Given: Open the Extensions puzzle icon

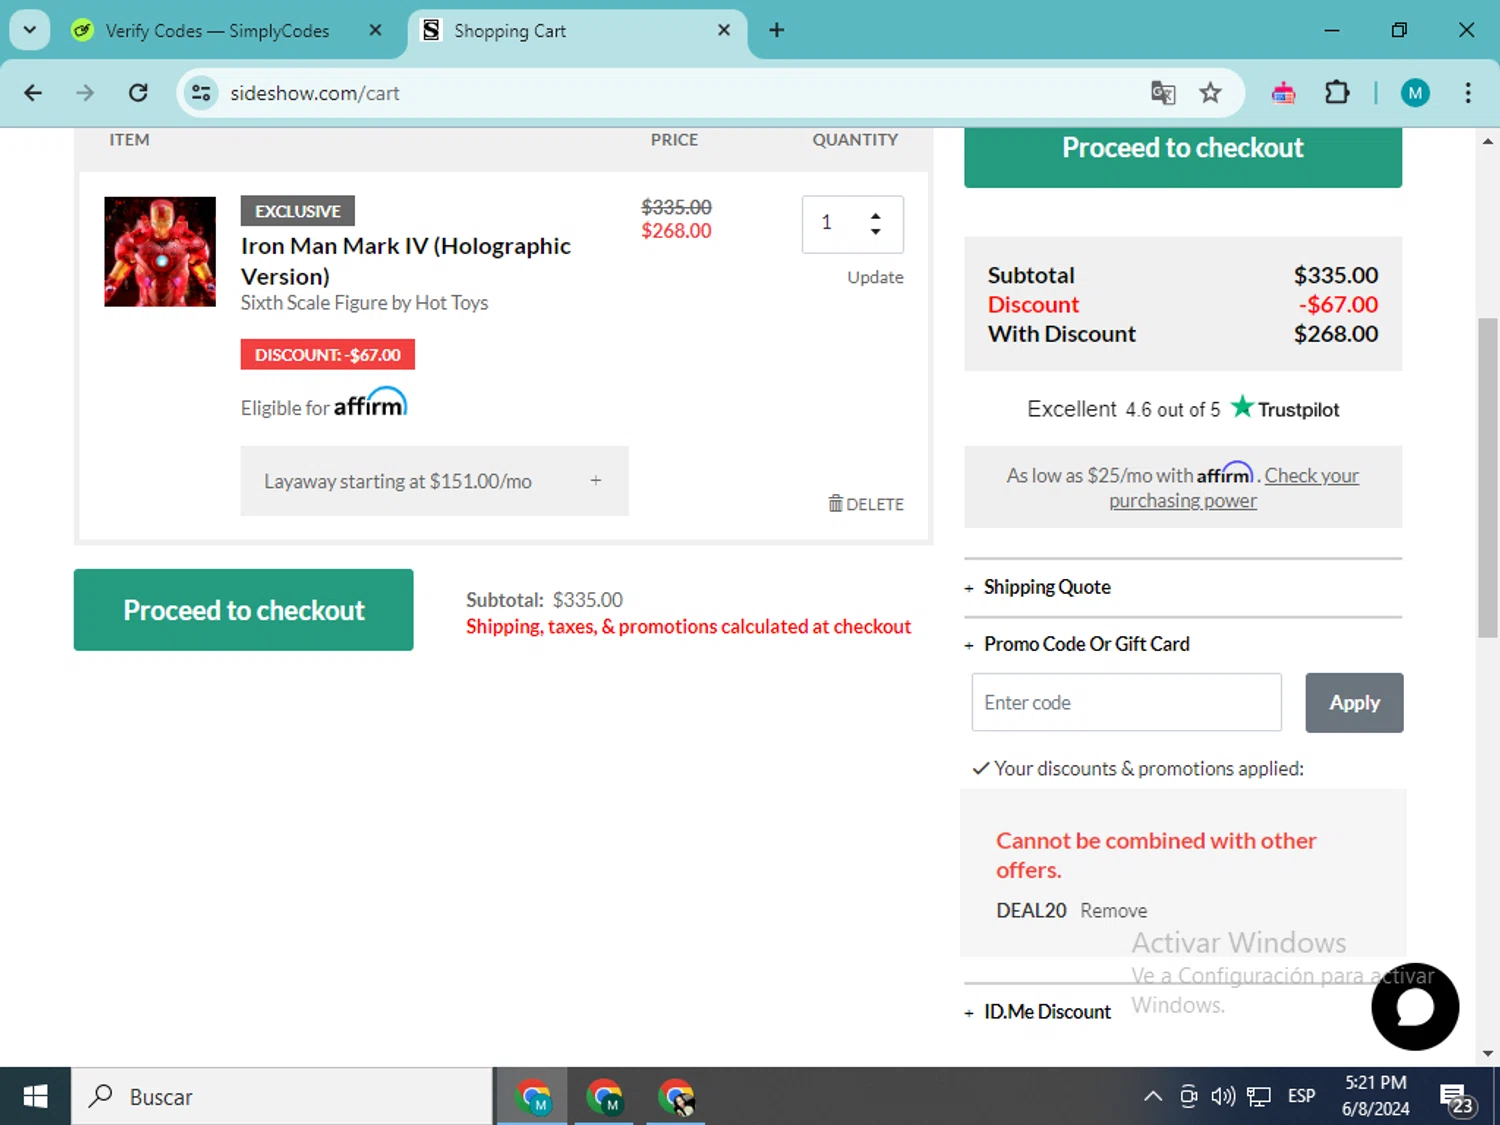Looking at the screenshot, I should [1337, 93].
